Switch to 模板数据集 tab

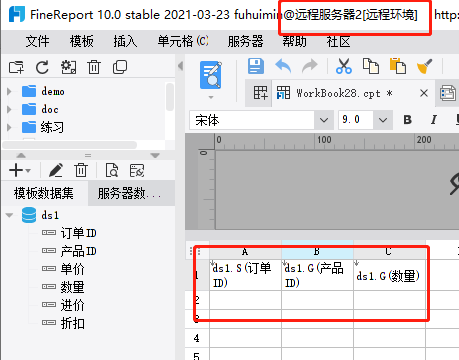coord(44,193)
